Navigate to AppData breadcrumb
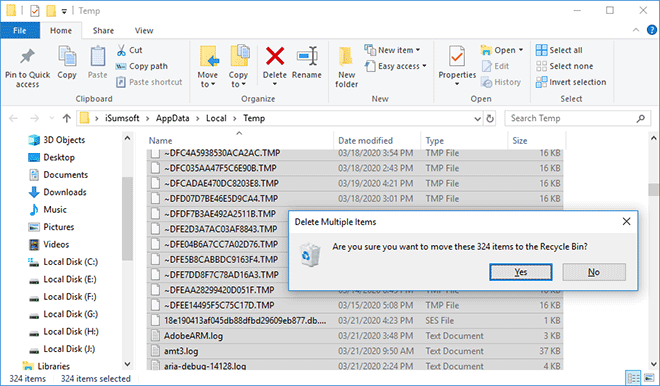The width and height of the screenshot is (660, 386). [173, 118]
